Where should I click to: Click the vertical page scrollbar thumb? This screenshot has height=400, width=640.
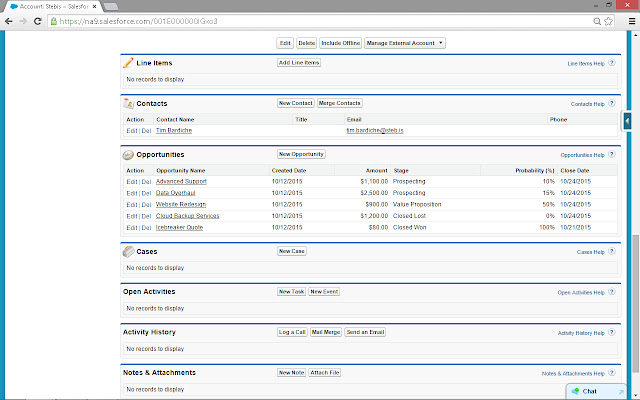point(636,304)
